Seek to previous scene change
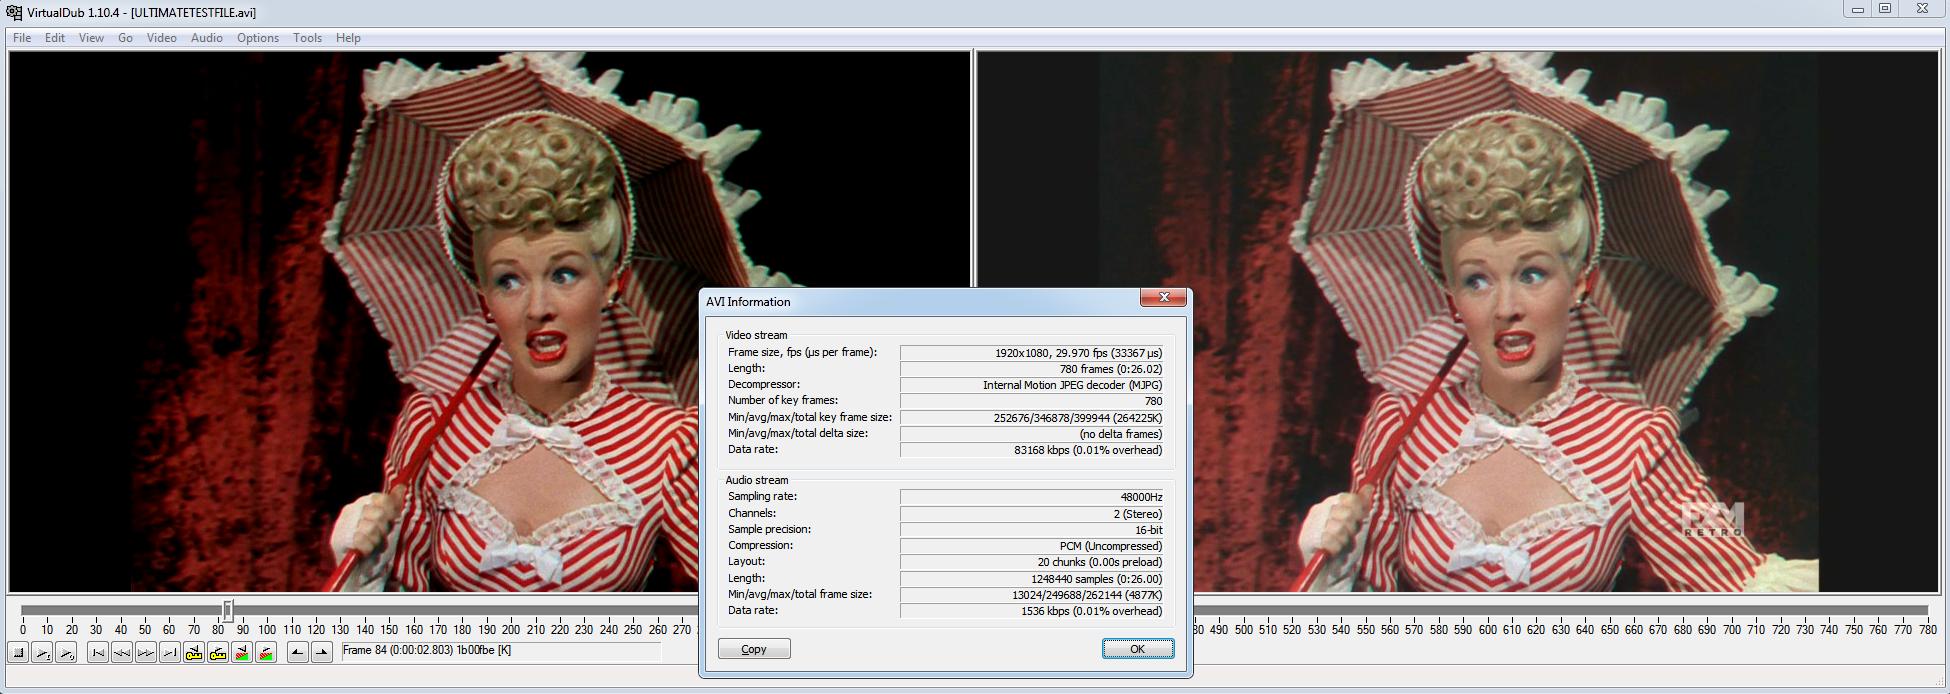The height and width of the screenshot is (694, 1950). click(x=242, y=652)
